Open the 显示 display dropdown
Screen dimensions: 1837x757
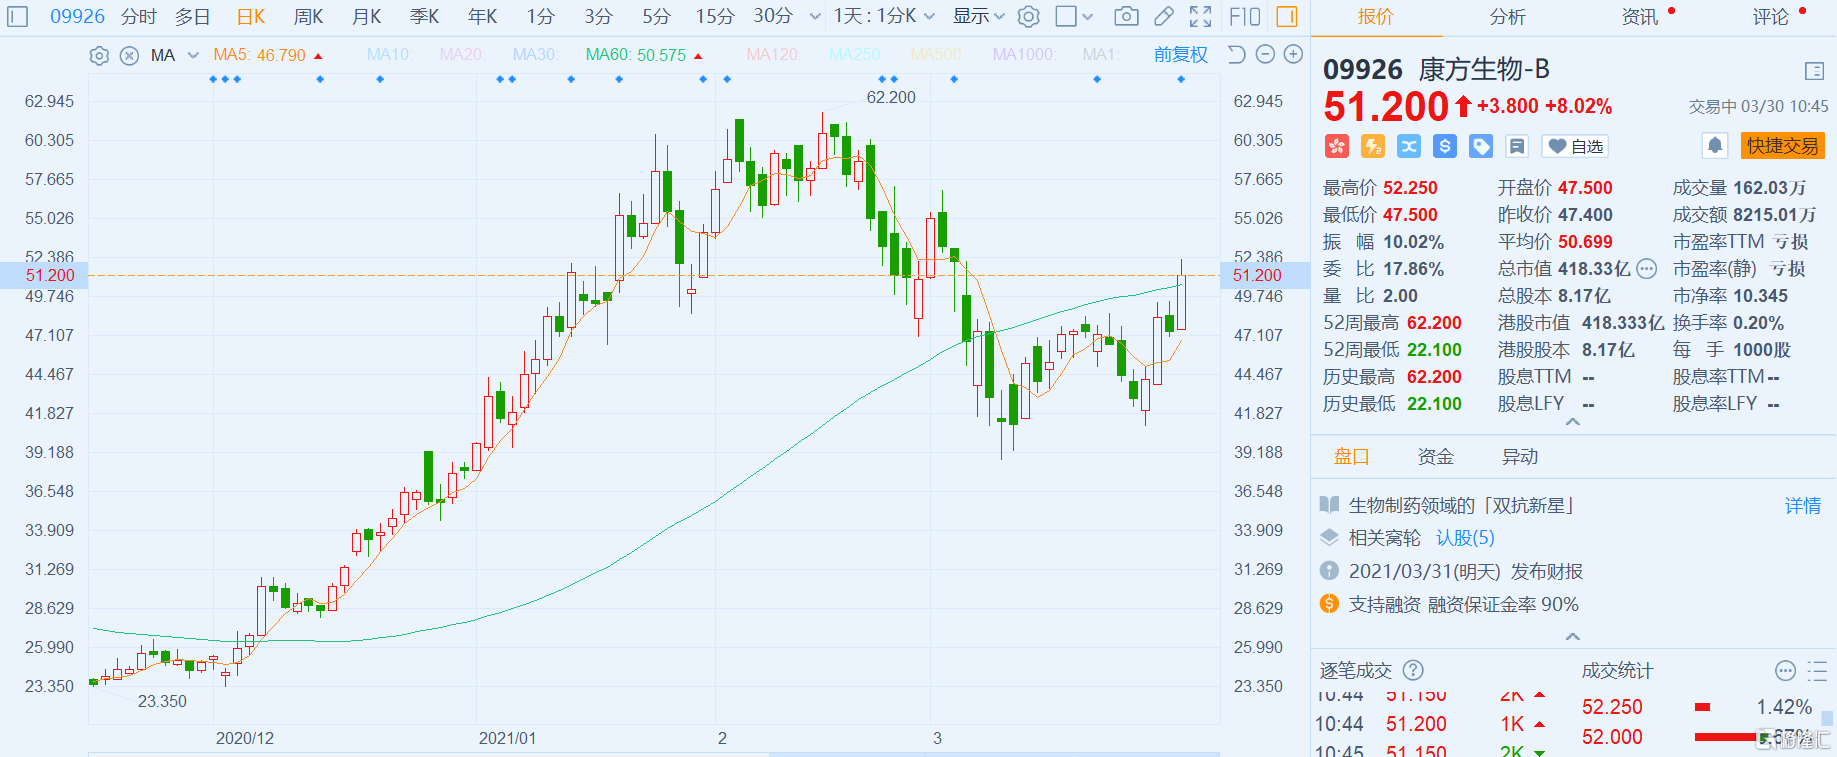978,16
